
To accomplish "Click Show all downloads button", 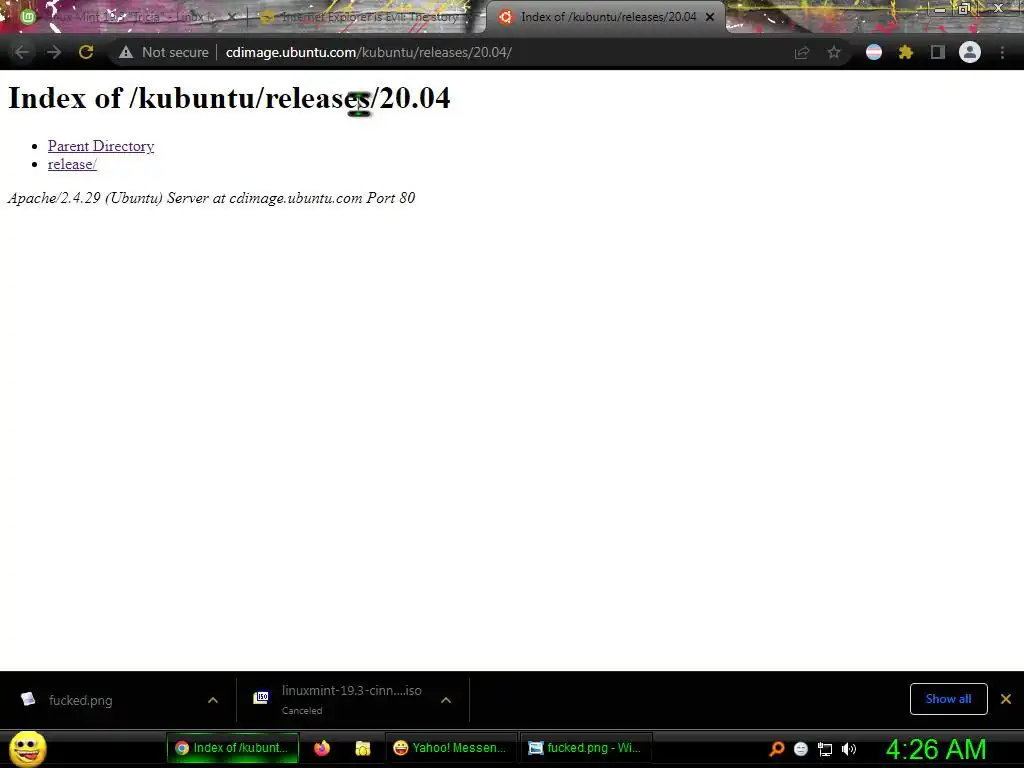I will [x=948, y=699].
